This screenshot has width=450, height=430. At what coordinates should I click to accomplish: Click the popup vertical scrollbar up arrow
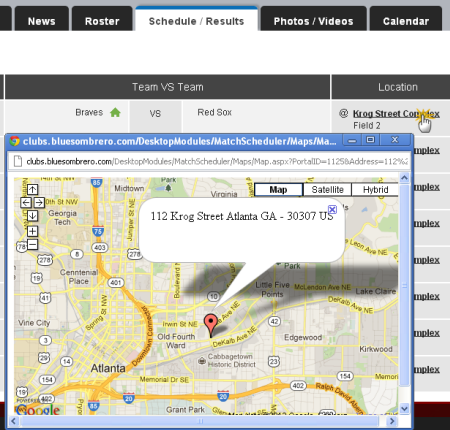point(404,178)
